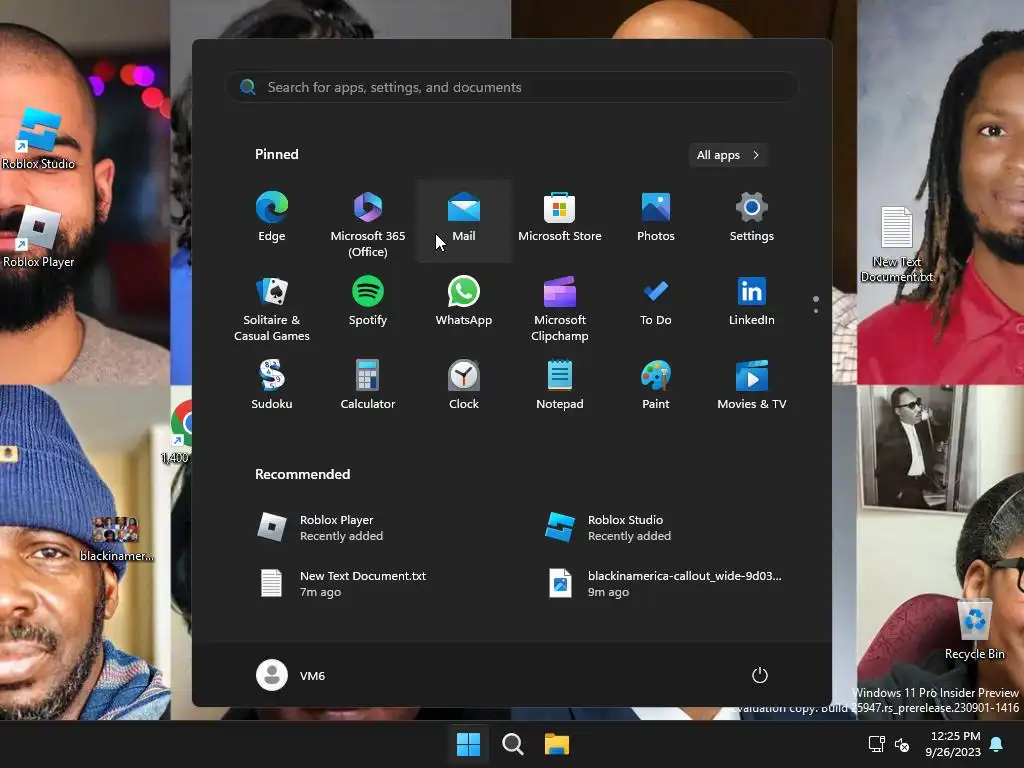Open Paint app

pos(656,385)
